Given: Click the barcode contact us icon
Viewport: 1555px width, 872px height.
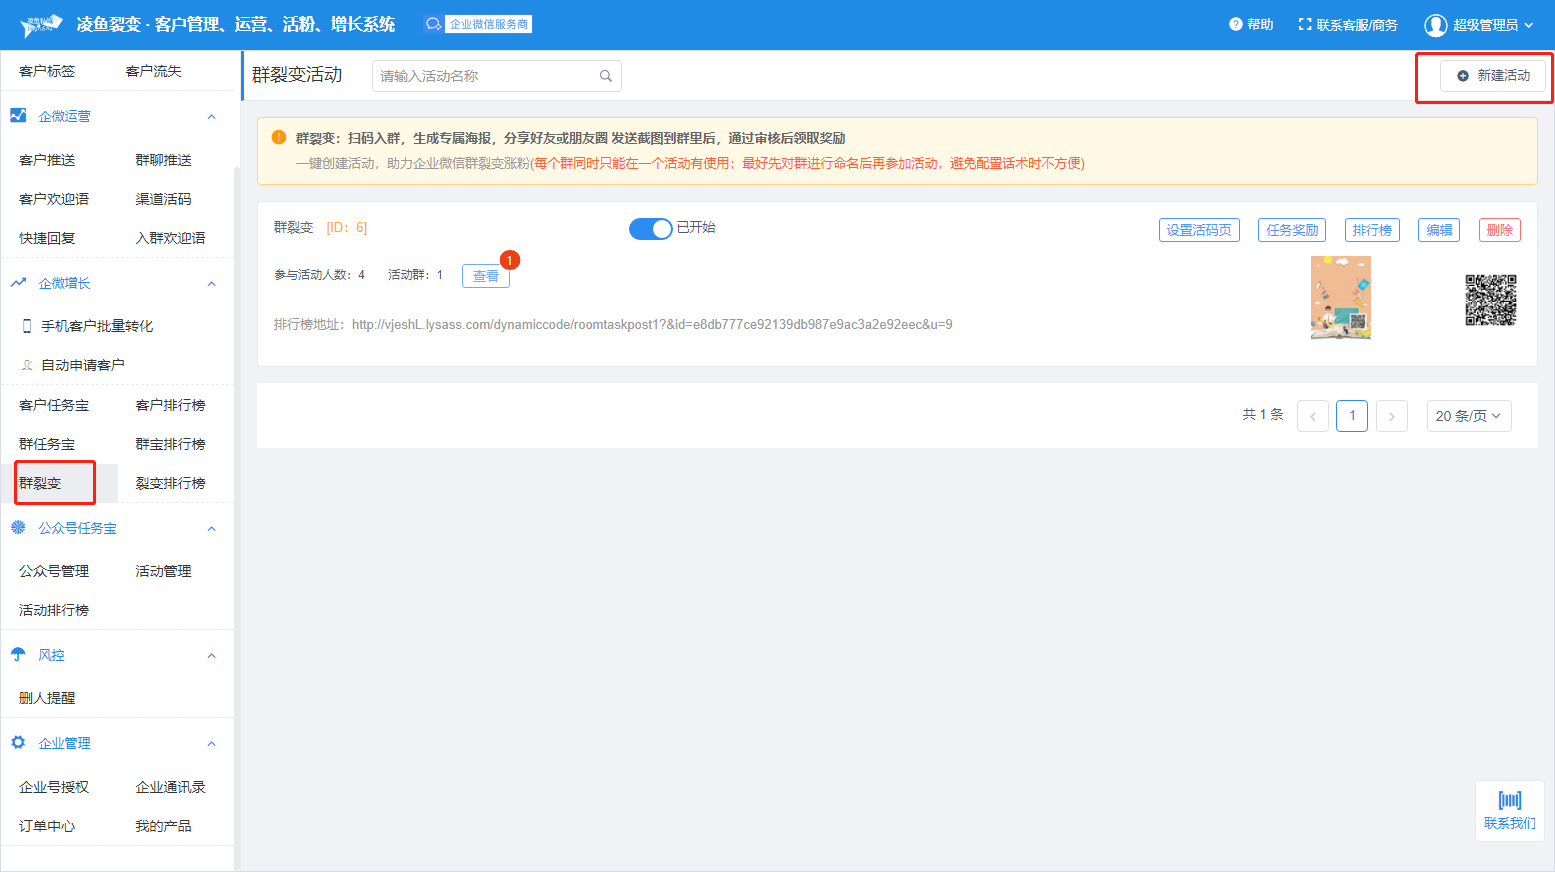Looking at the screenshot, I should pyautogui.click(x=1509, y=800).
